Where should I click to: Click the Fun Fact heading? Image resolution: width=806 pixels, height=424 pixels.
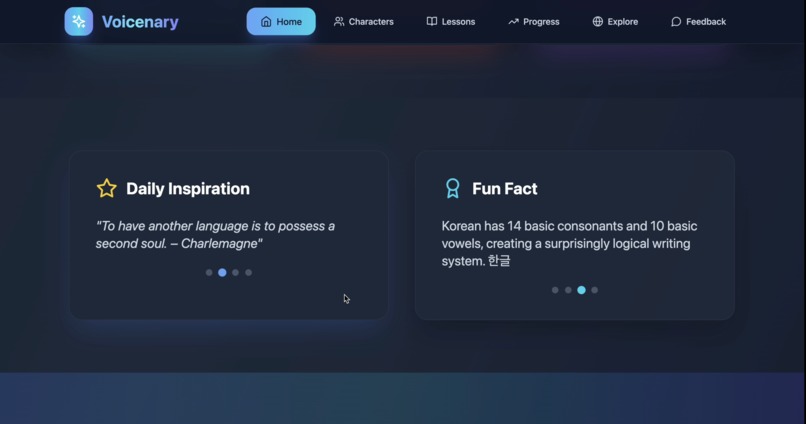[505, 189]
